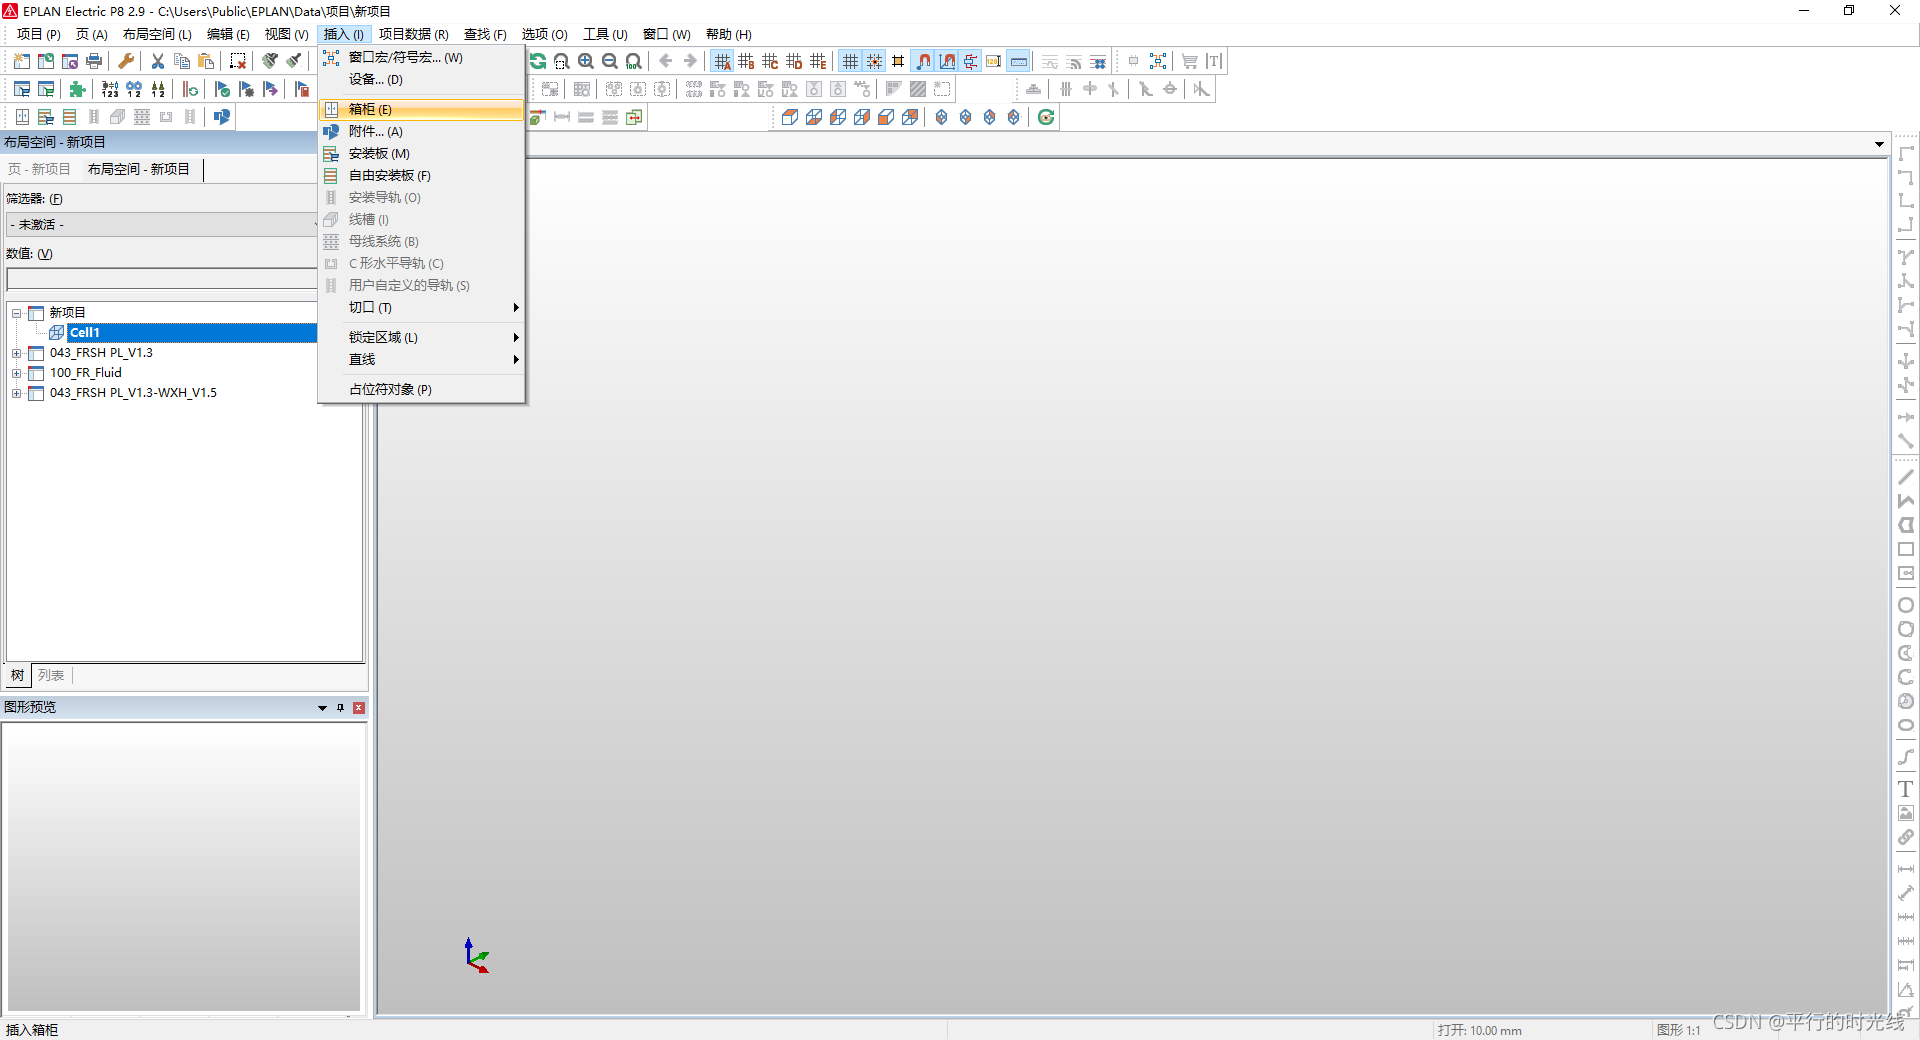Open the 工具 (U) menu
This screenshot has width=1920, height=1040.
coord(605,34)
